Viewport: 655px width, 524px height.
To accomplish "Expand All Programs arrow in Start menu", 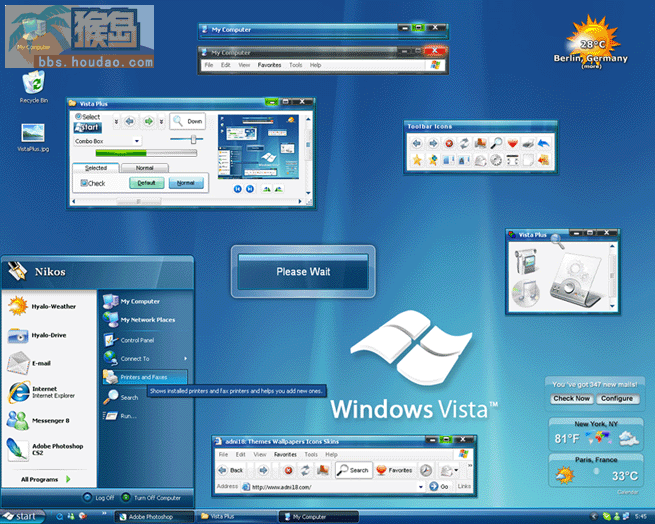I will coord(68,479).
